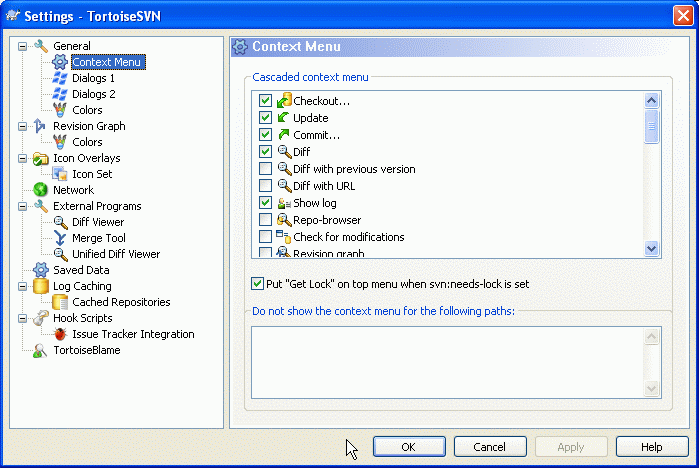Click the Repo-browser icon in list
The image size is (699, 468).
tap(284, 220)
